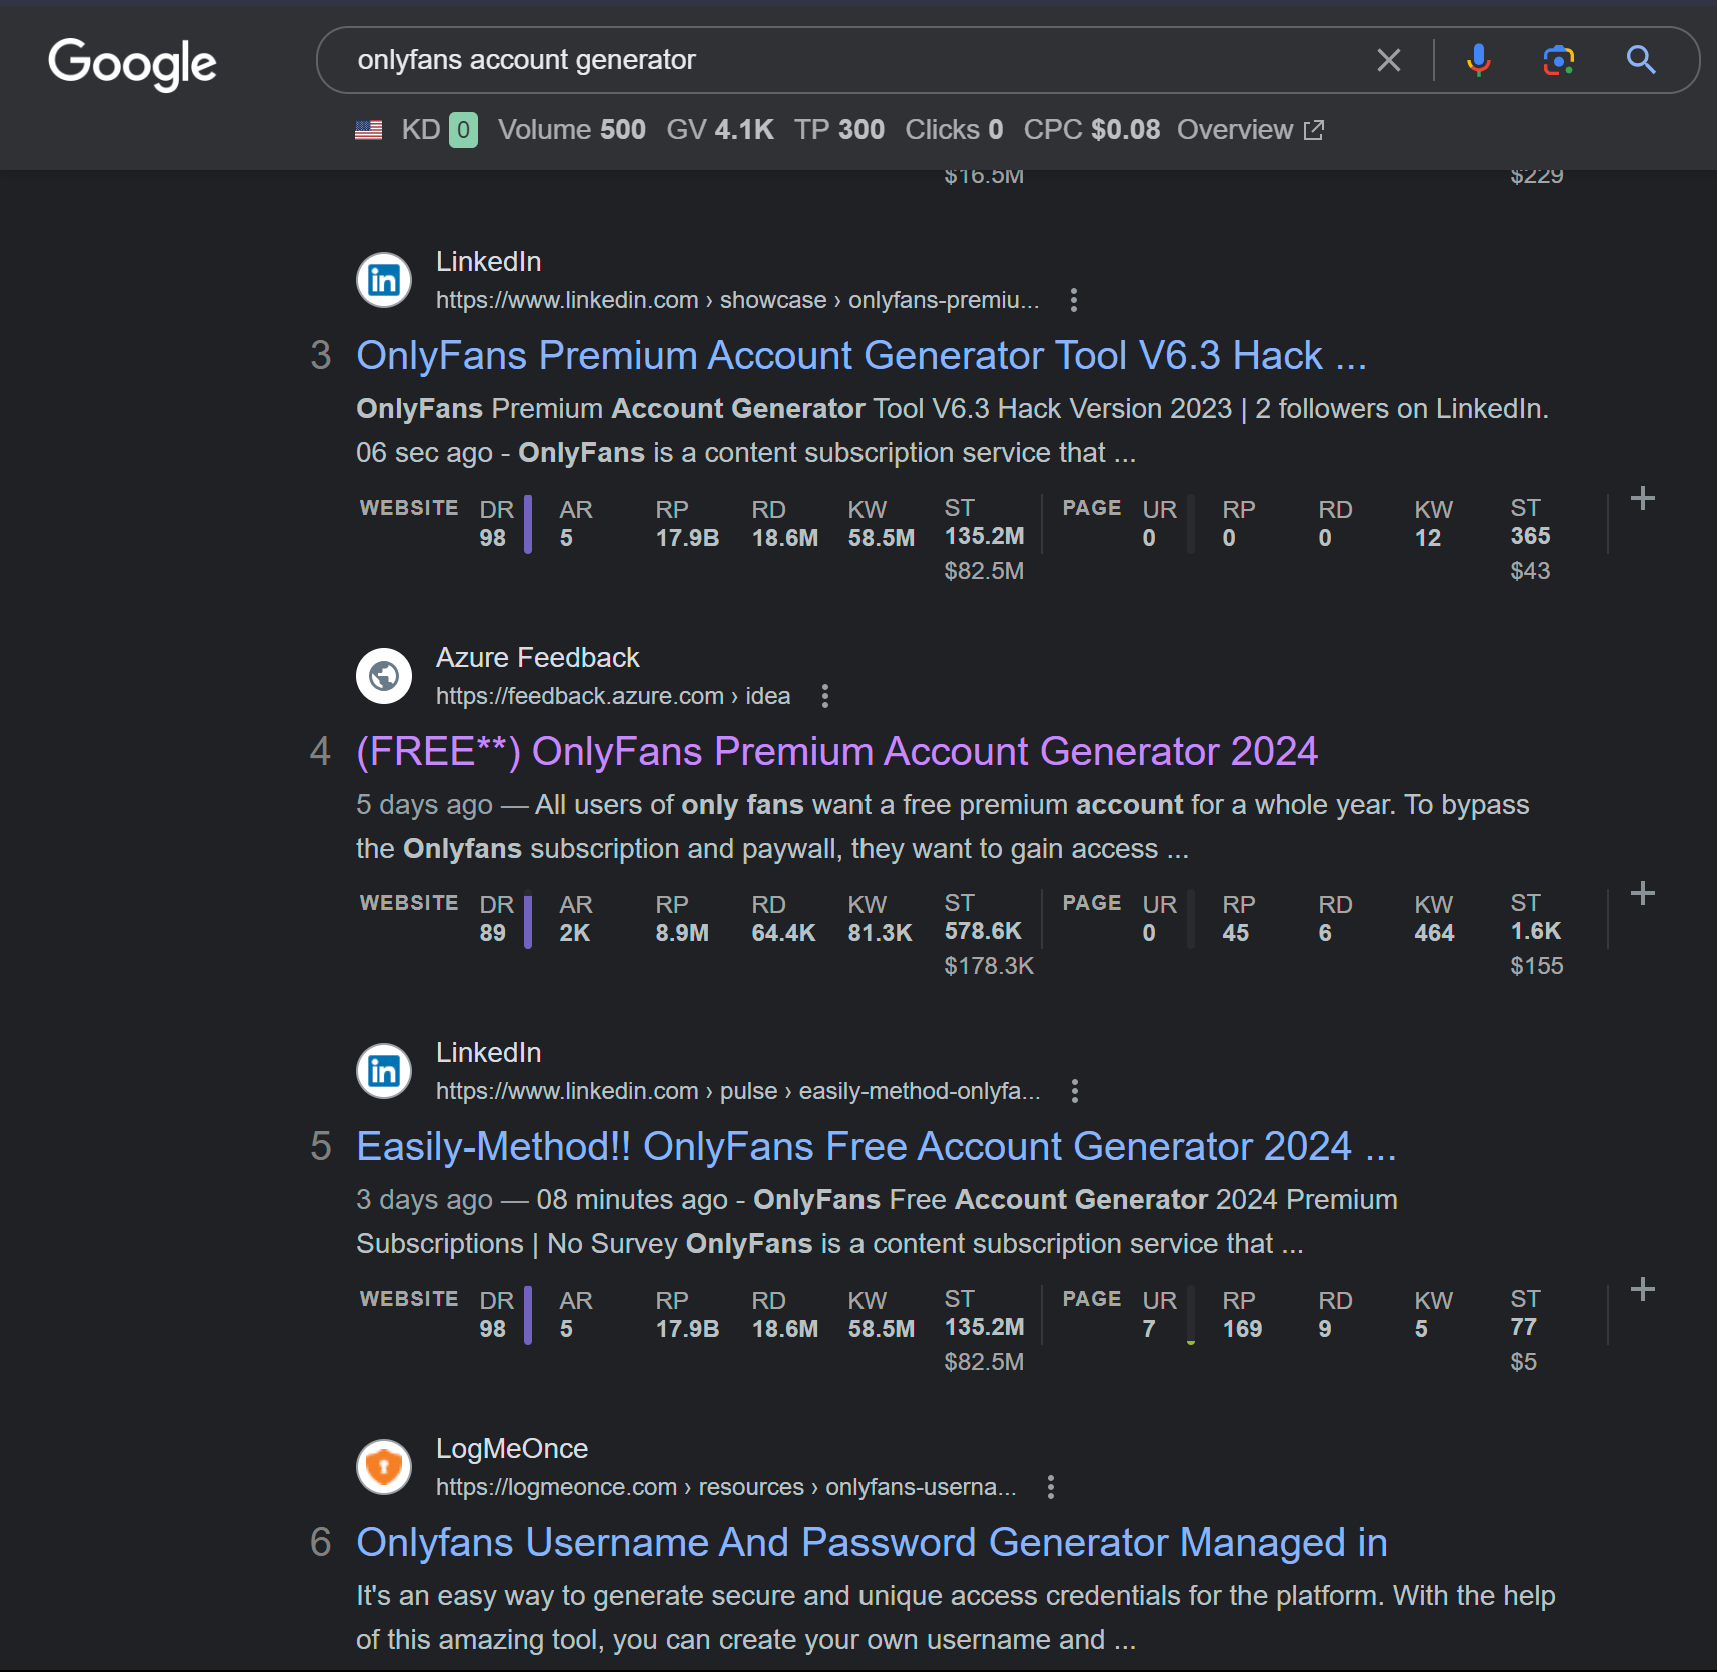This screenshot has height=1672, width=1718.
Task: Click 'Azure Feedback' site name
Action: [537, 658]
